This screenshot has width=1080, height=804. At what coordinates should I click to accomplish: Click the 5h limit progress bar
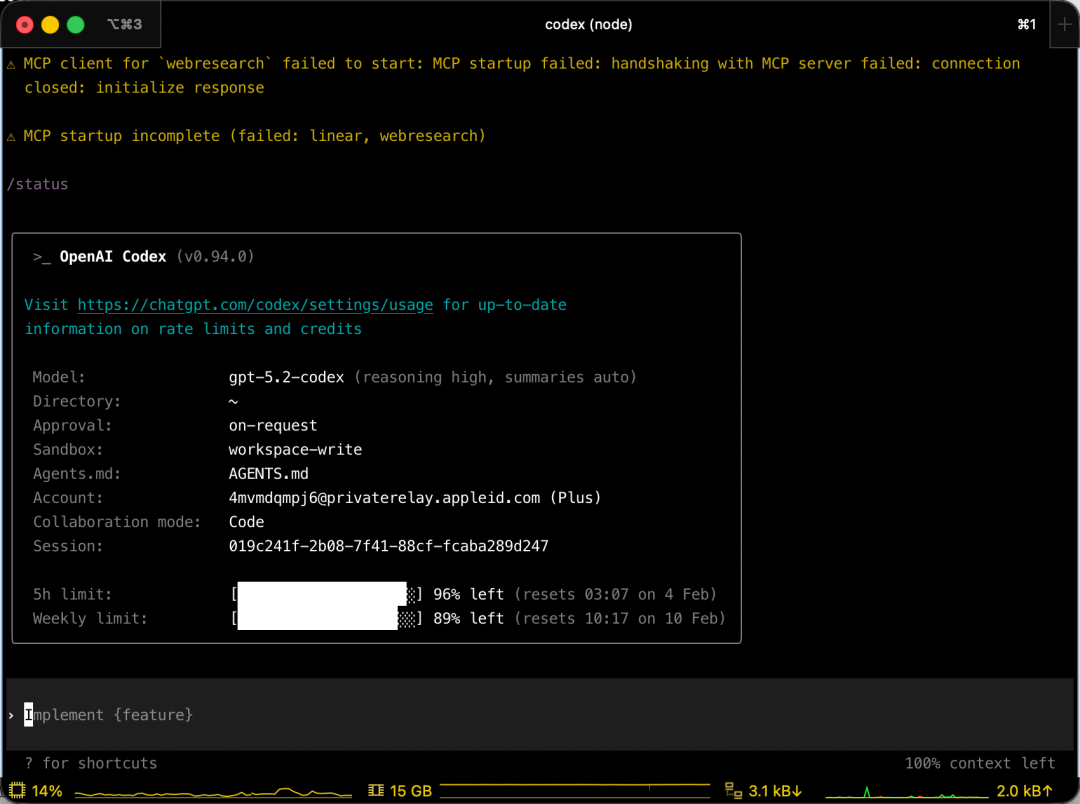tap(325, 594)
